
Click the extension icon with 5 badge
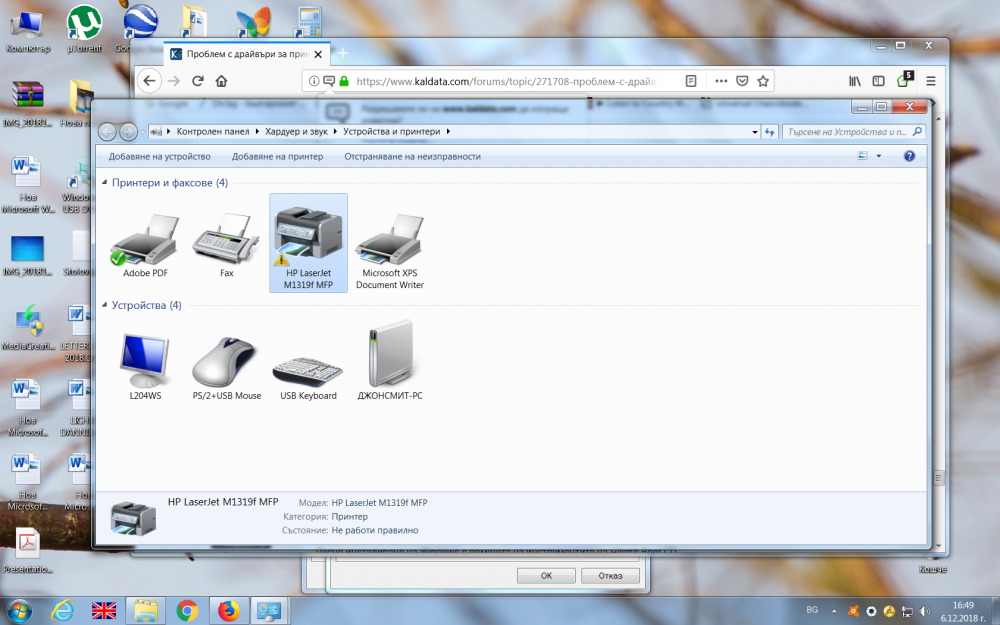click(904, 80)
